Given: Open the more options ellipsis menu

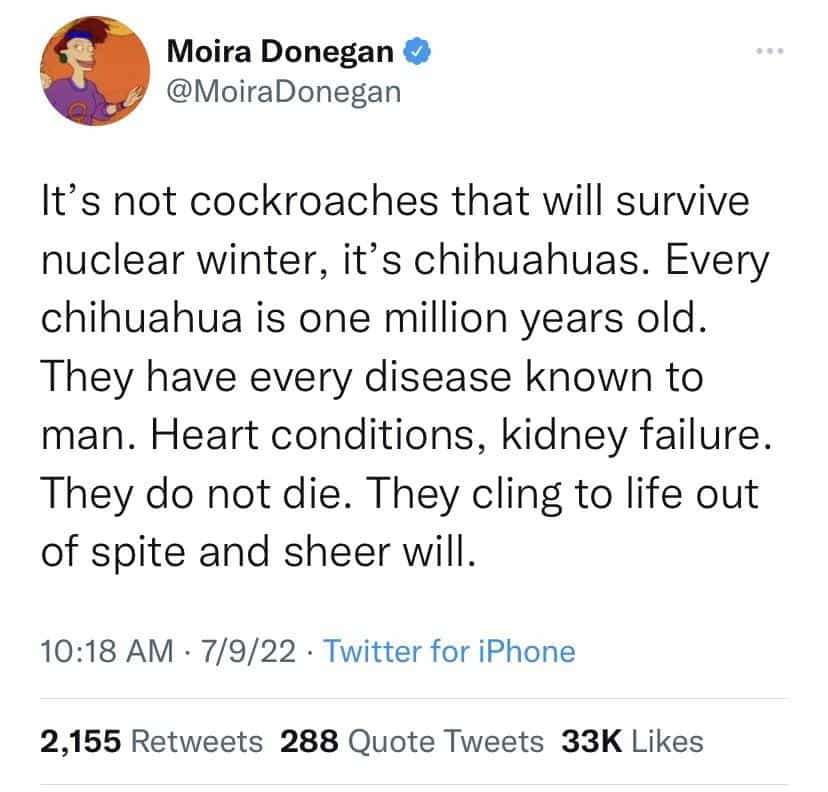Looking at the screenshot, I should (x=770, y=51).
